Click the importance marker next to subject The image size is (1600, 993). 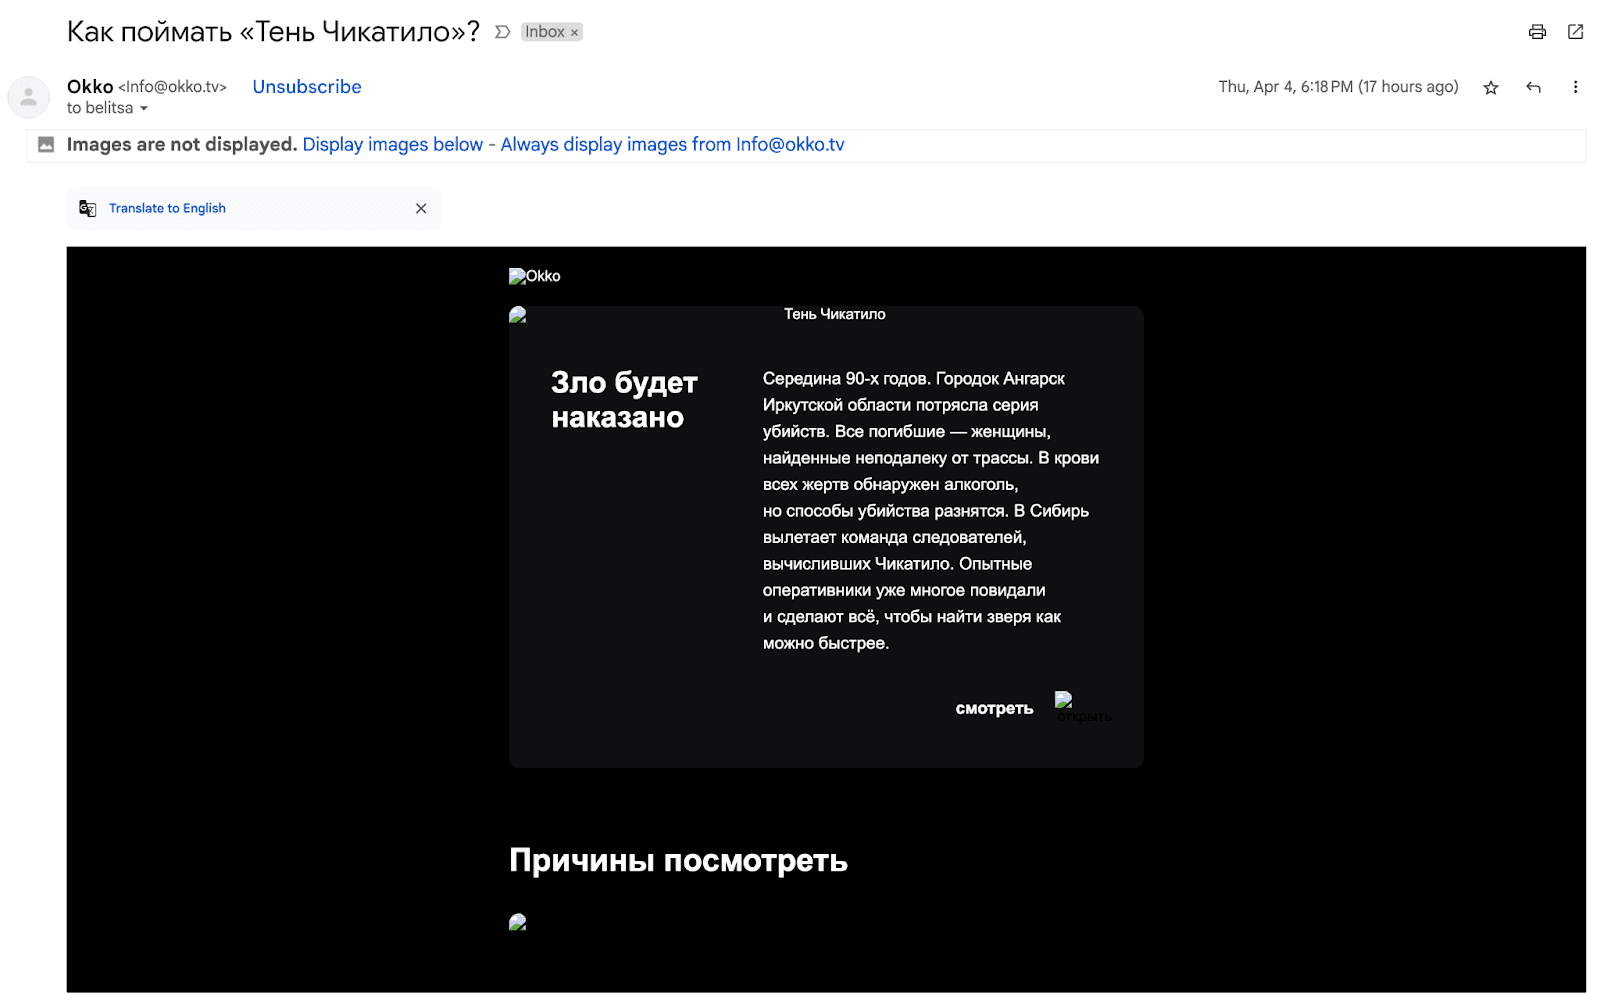[x=503, y=32]
